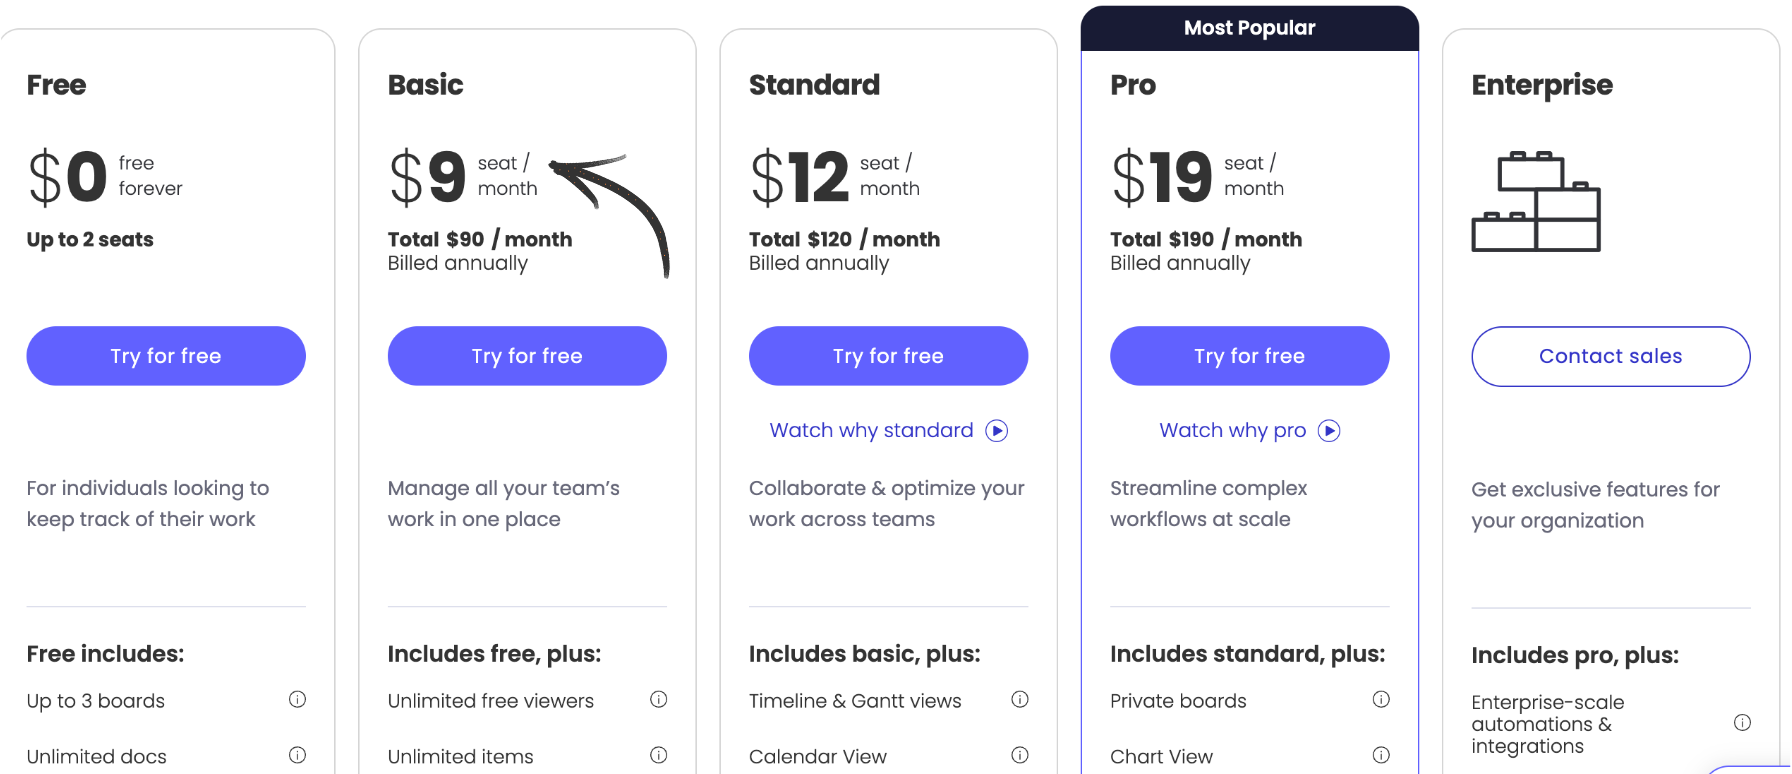
Task: Click info icon beside Unlimited docs
Action: click(x=297, y=756)
